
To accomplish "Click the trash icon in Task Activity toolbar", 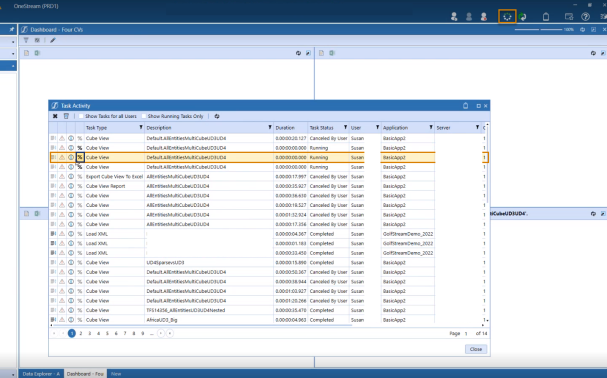I will coord(66,116).
